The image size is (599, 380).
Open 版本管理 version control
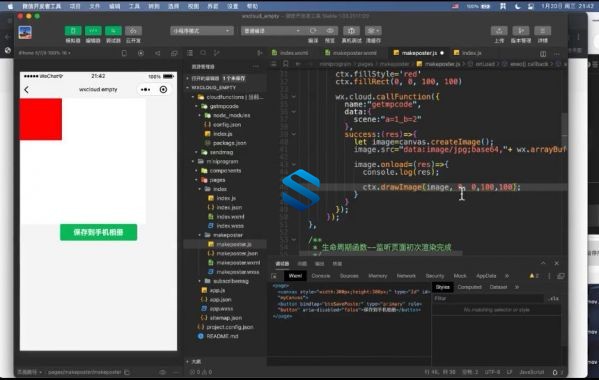coord(521,31)
